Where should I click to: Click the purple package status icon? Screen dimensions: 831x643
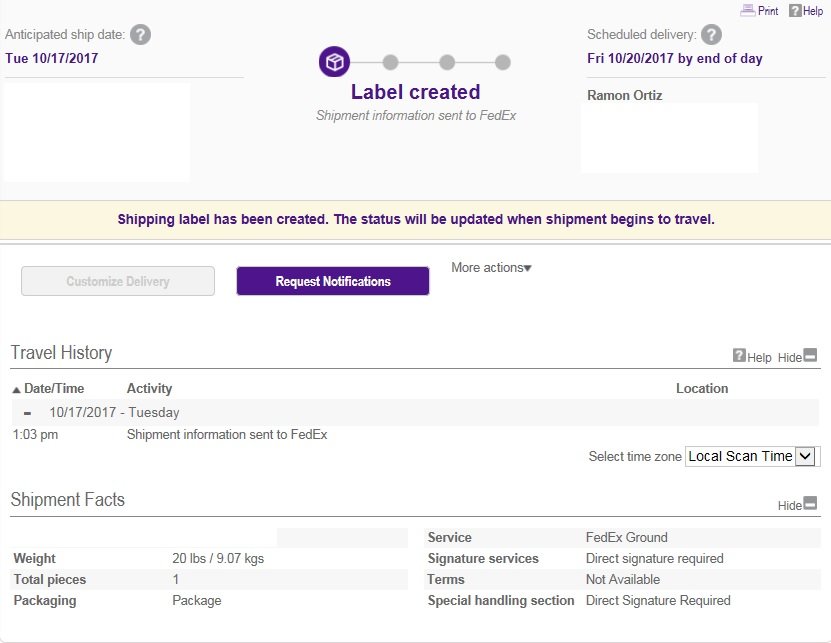point(334,62)
